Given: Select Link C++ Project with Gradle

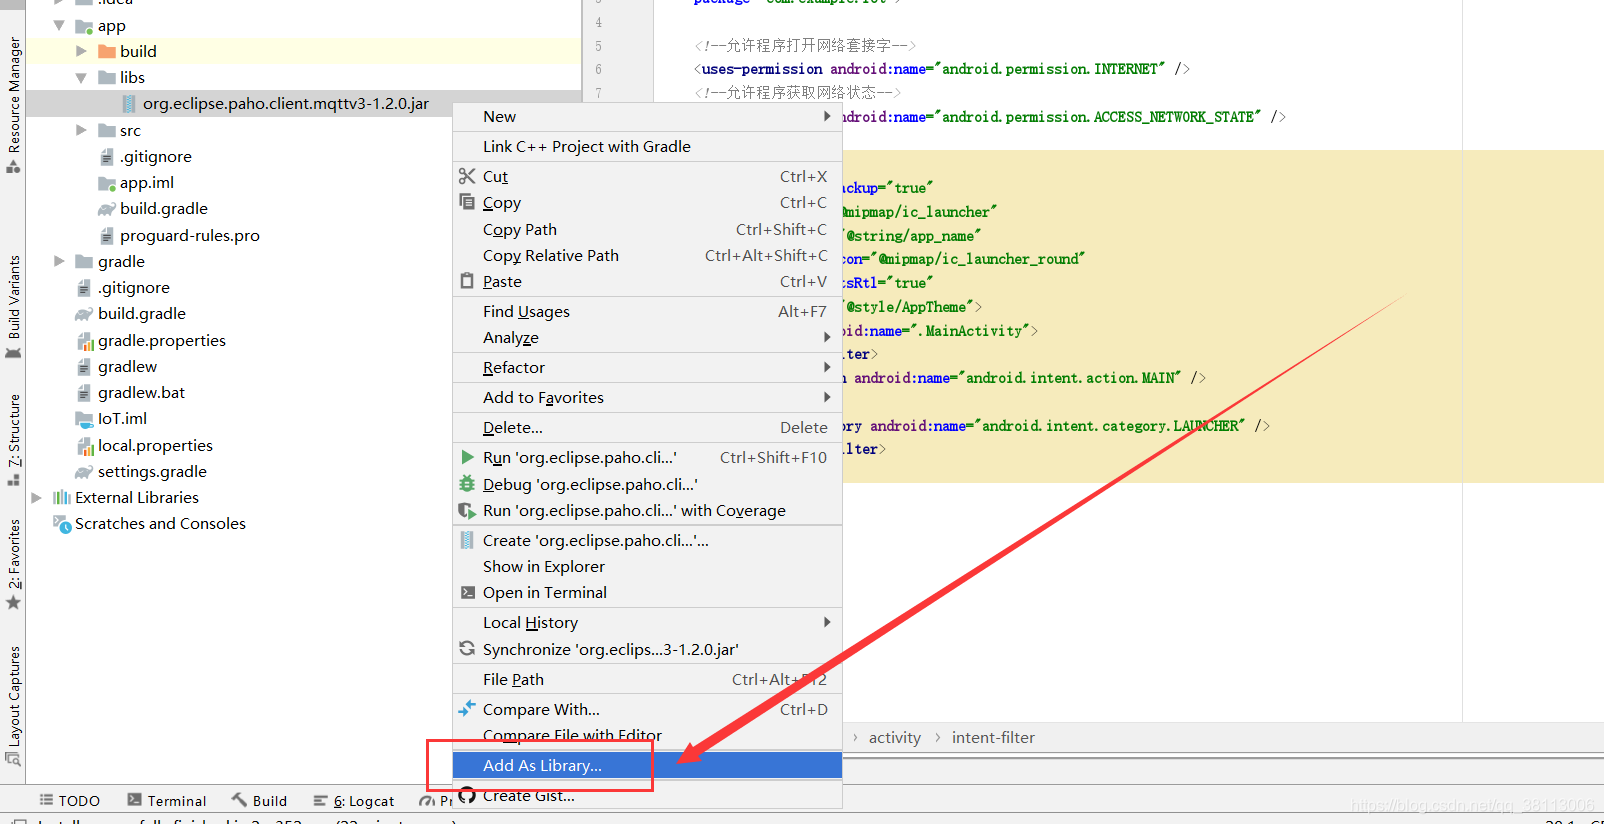Looking at the screenshot, I should (647, 146).
